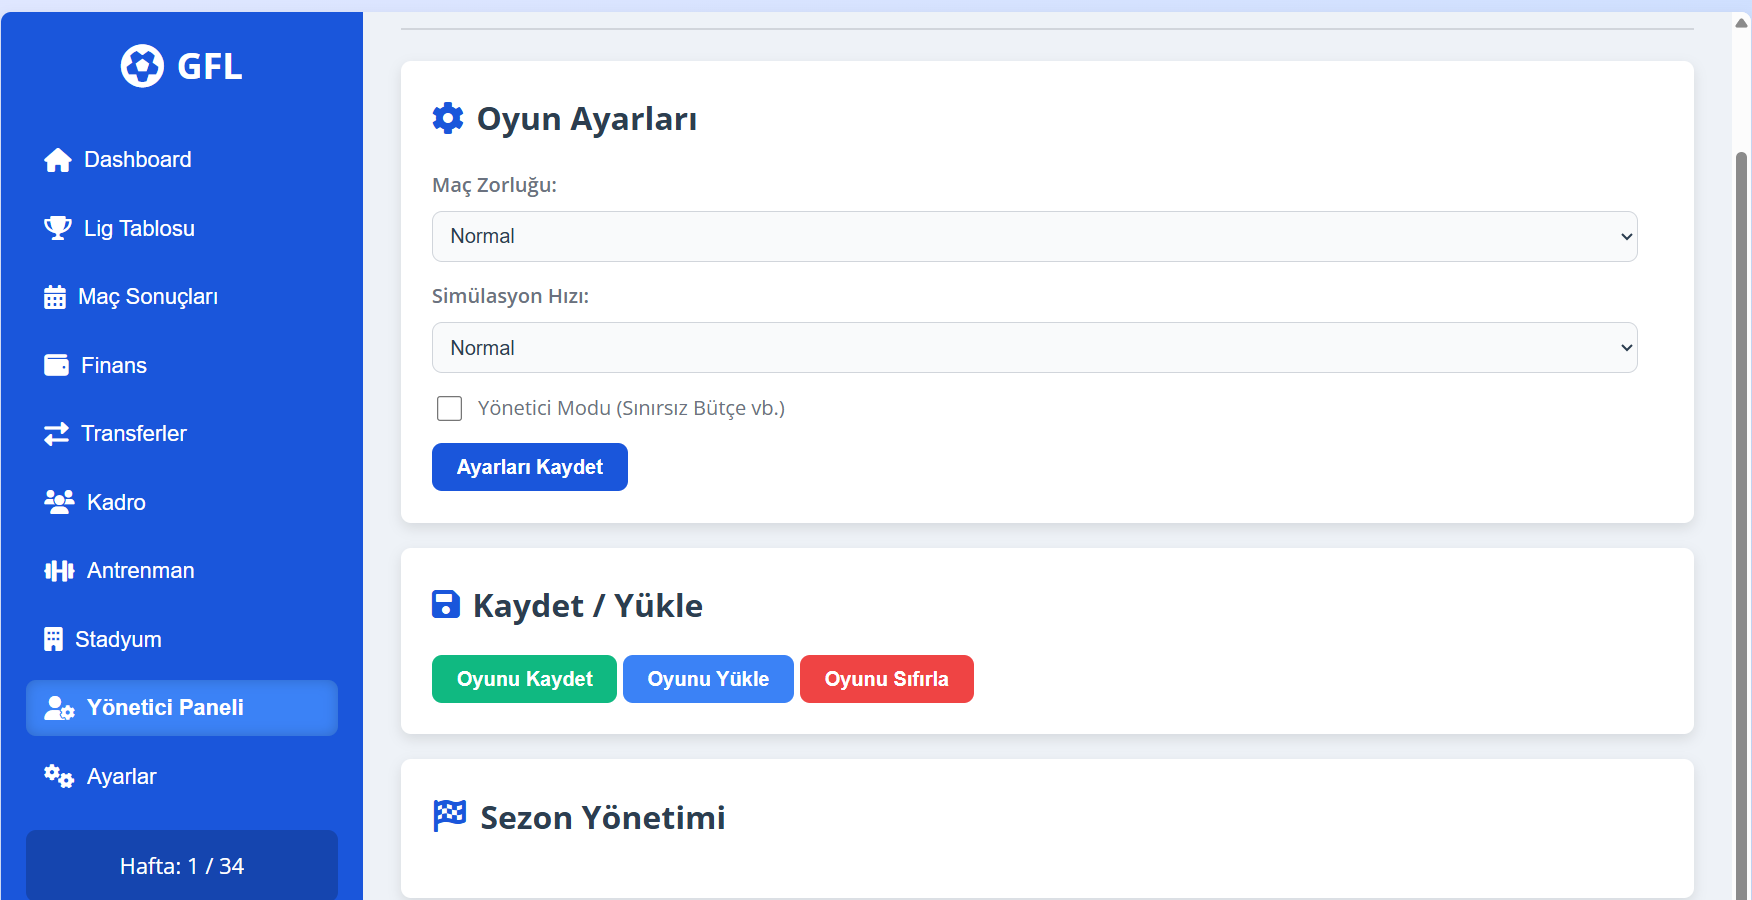Click the green Oyunu Kaydet button

(x=524, y=679)
